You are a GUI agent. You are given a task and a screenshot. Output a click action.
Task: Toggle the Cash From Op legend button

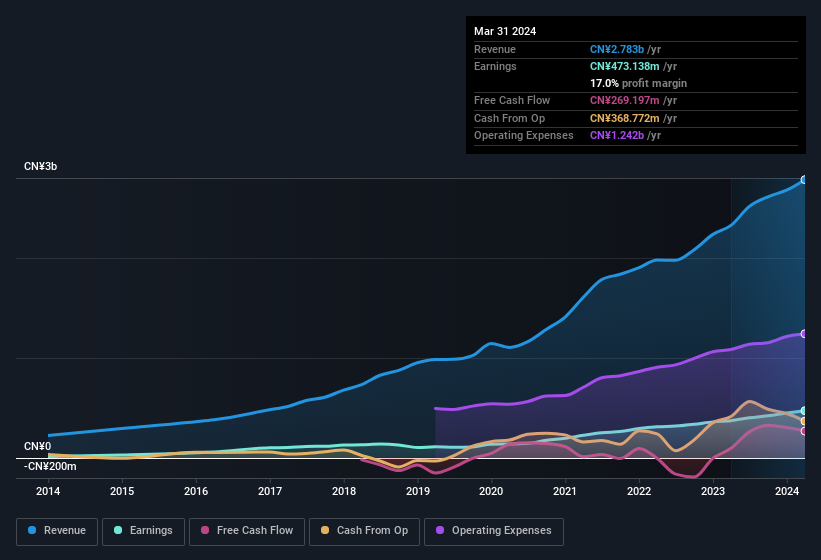point(364,532)
